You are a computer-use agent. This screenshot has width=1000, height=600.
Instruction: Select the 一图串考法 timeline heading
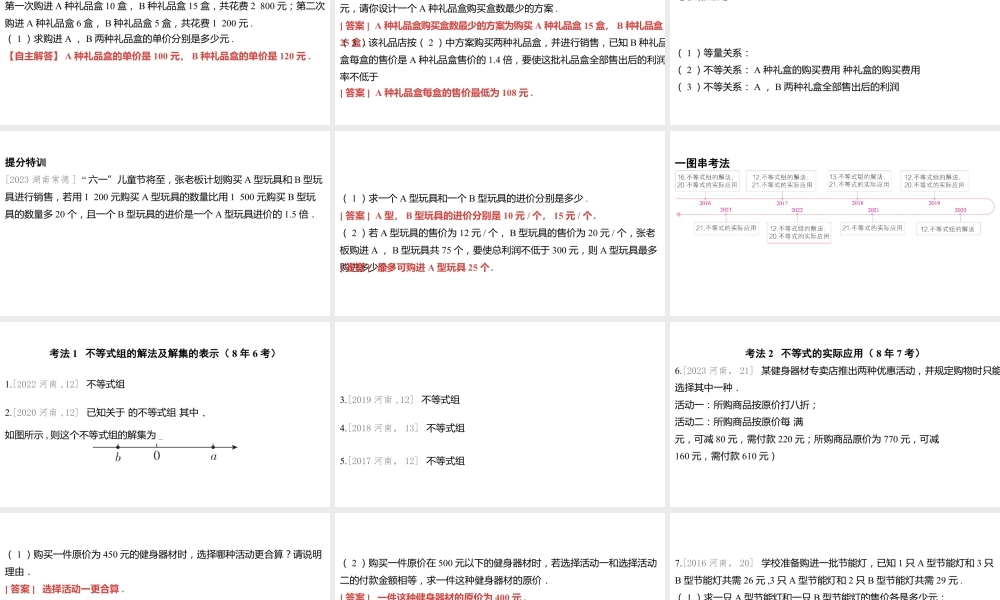[x=701, y=162]
